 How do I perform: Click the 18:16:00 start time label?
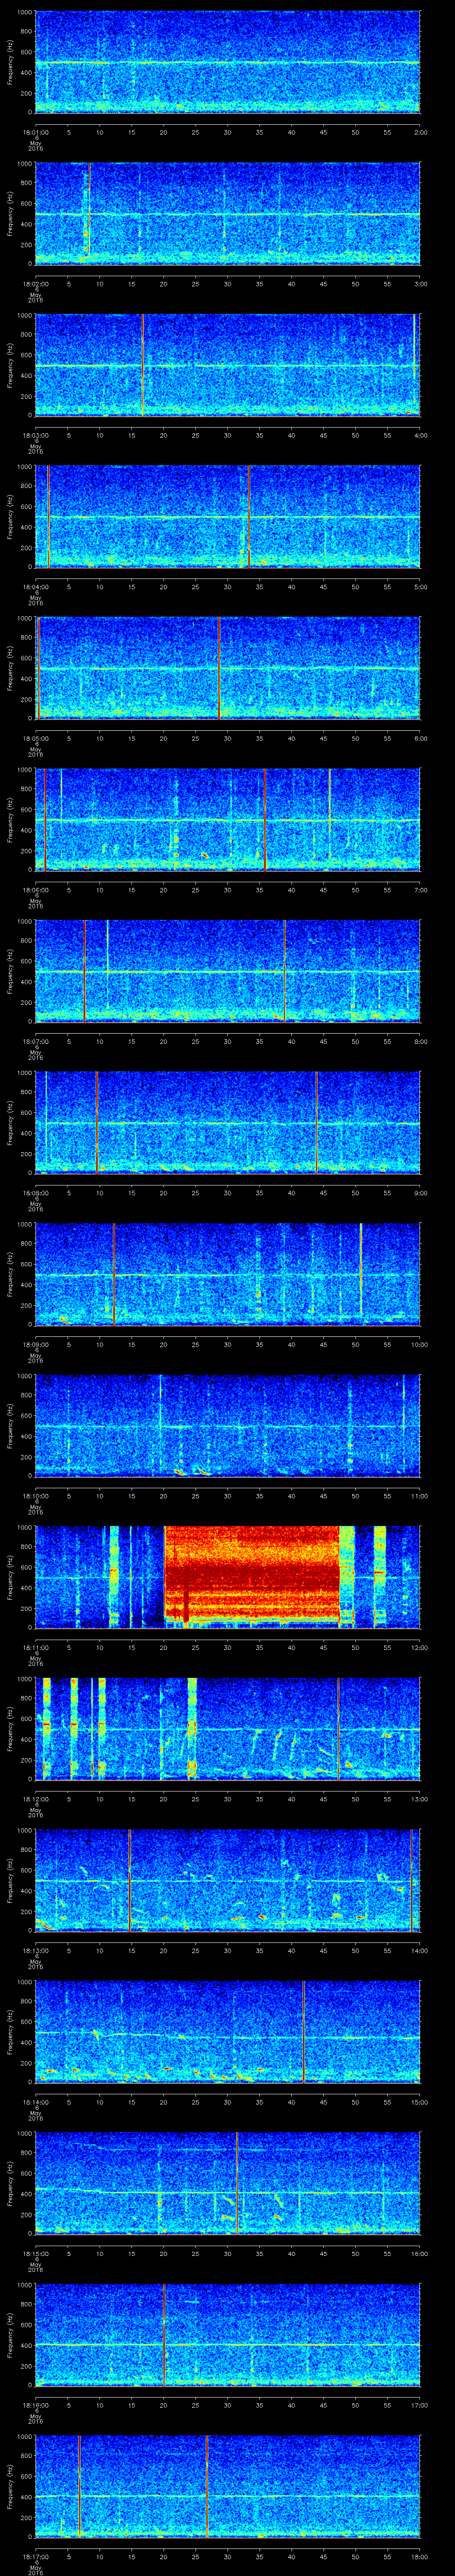pos(35,2405)
